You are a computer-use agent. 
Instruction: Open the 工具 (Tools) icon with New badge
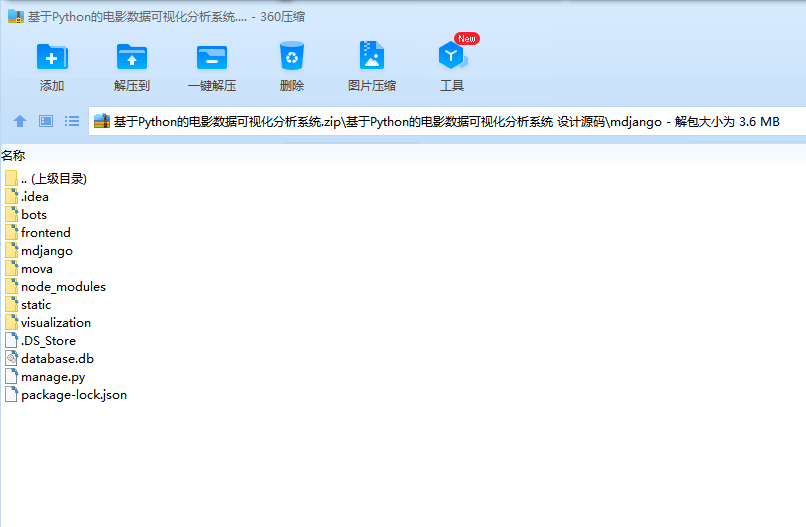pos(452,56)
